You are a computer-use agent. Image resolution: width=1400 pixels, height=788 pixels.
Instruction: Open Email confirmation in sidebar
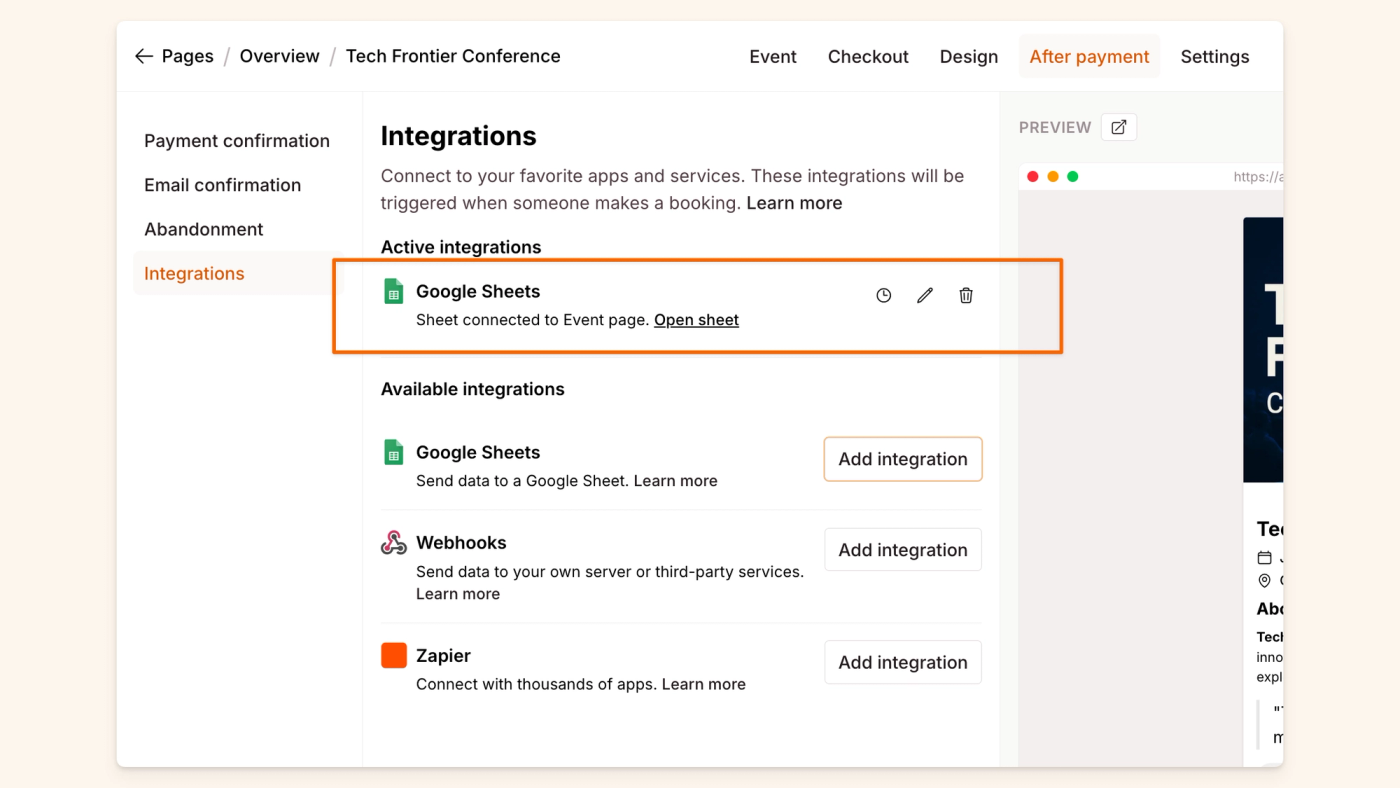[x=222, y=185]
